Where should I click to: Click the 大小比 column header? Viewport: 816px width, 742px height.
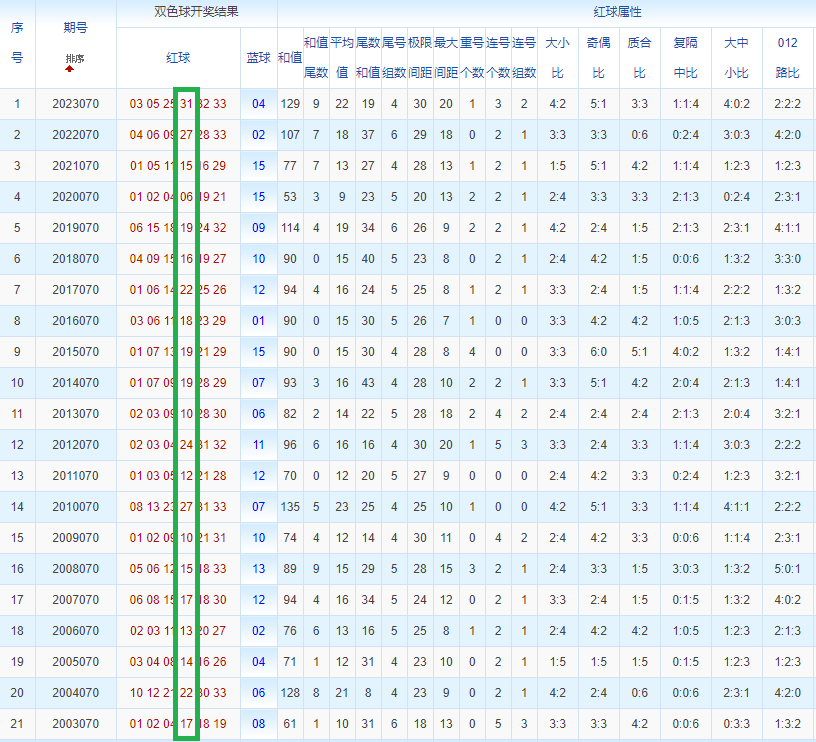557,58
